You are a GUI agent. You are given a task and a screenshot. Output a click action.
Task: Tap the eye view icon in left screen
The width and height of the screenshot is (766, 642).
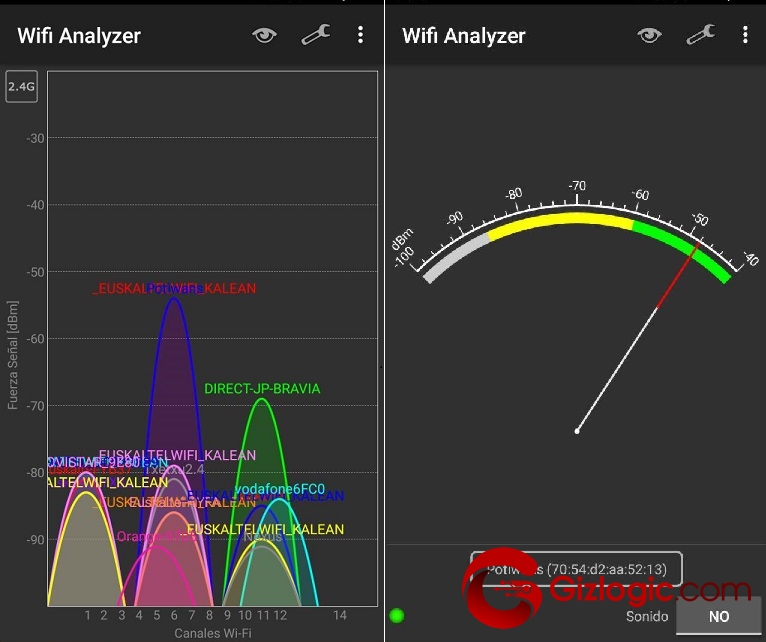pos(264,35)
